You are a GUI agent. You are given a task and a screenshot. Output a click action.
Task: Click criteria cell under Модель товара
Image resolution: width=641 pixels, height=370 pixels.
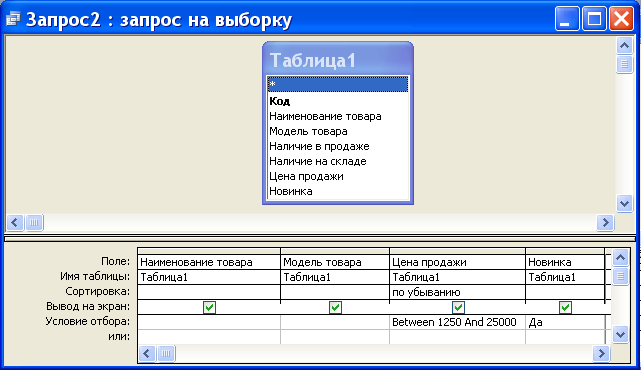(335, 322)
